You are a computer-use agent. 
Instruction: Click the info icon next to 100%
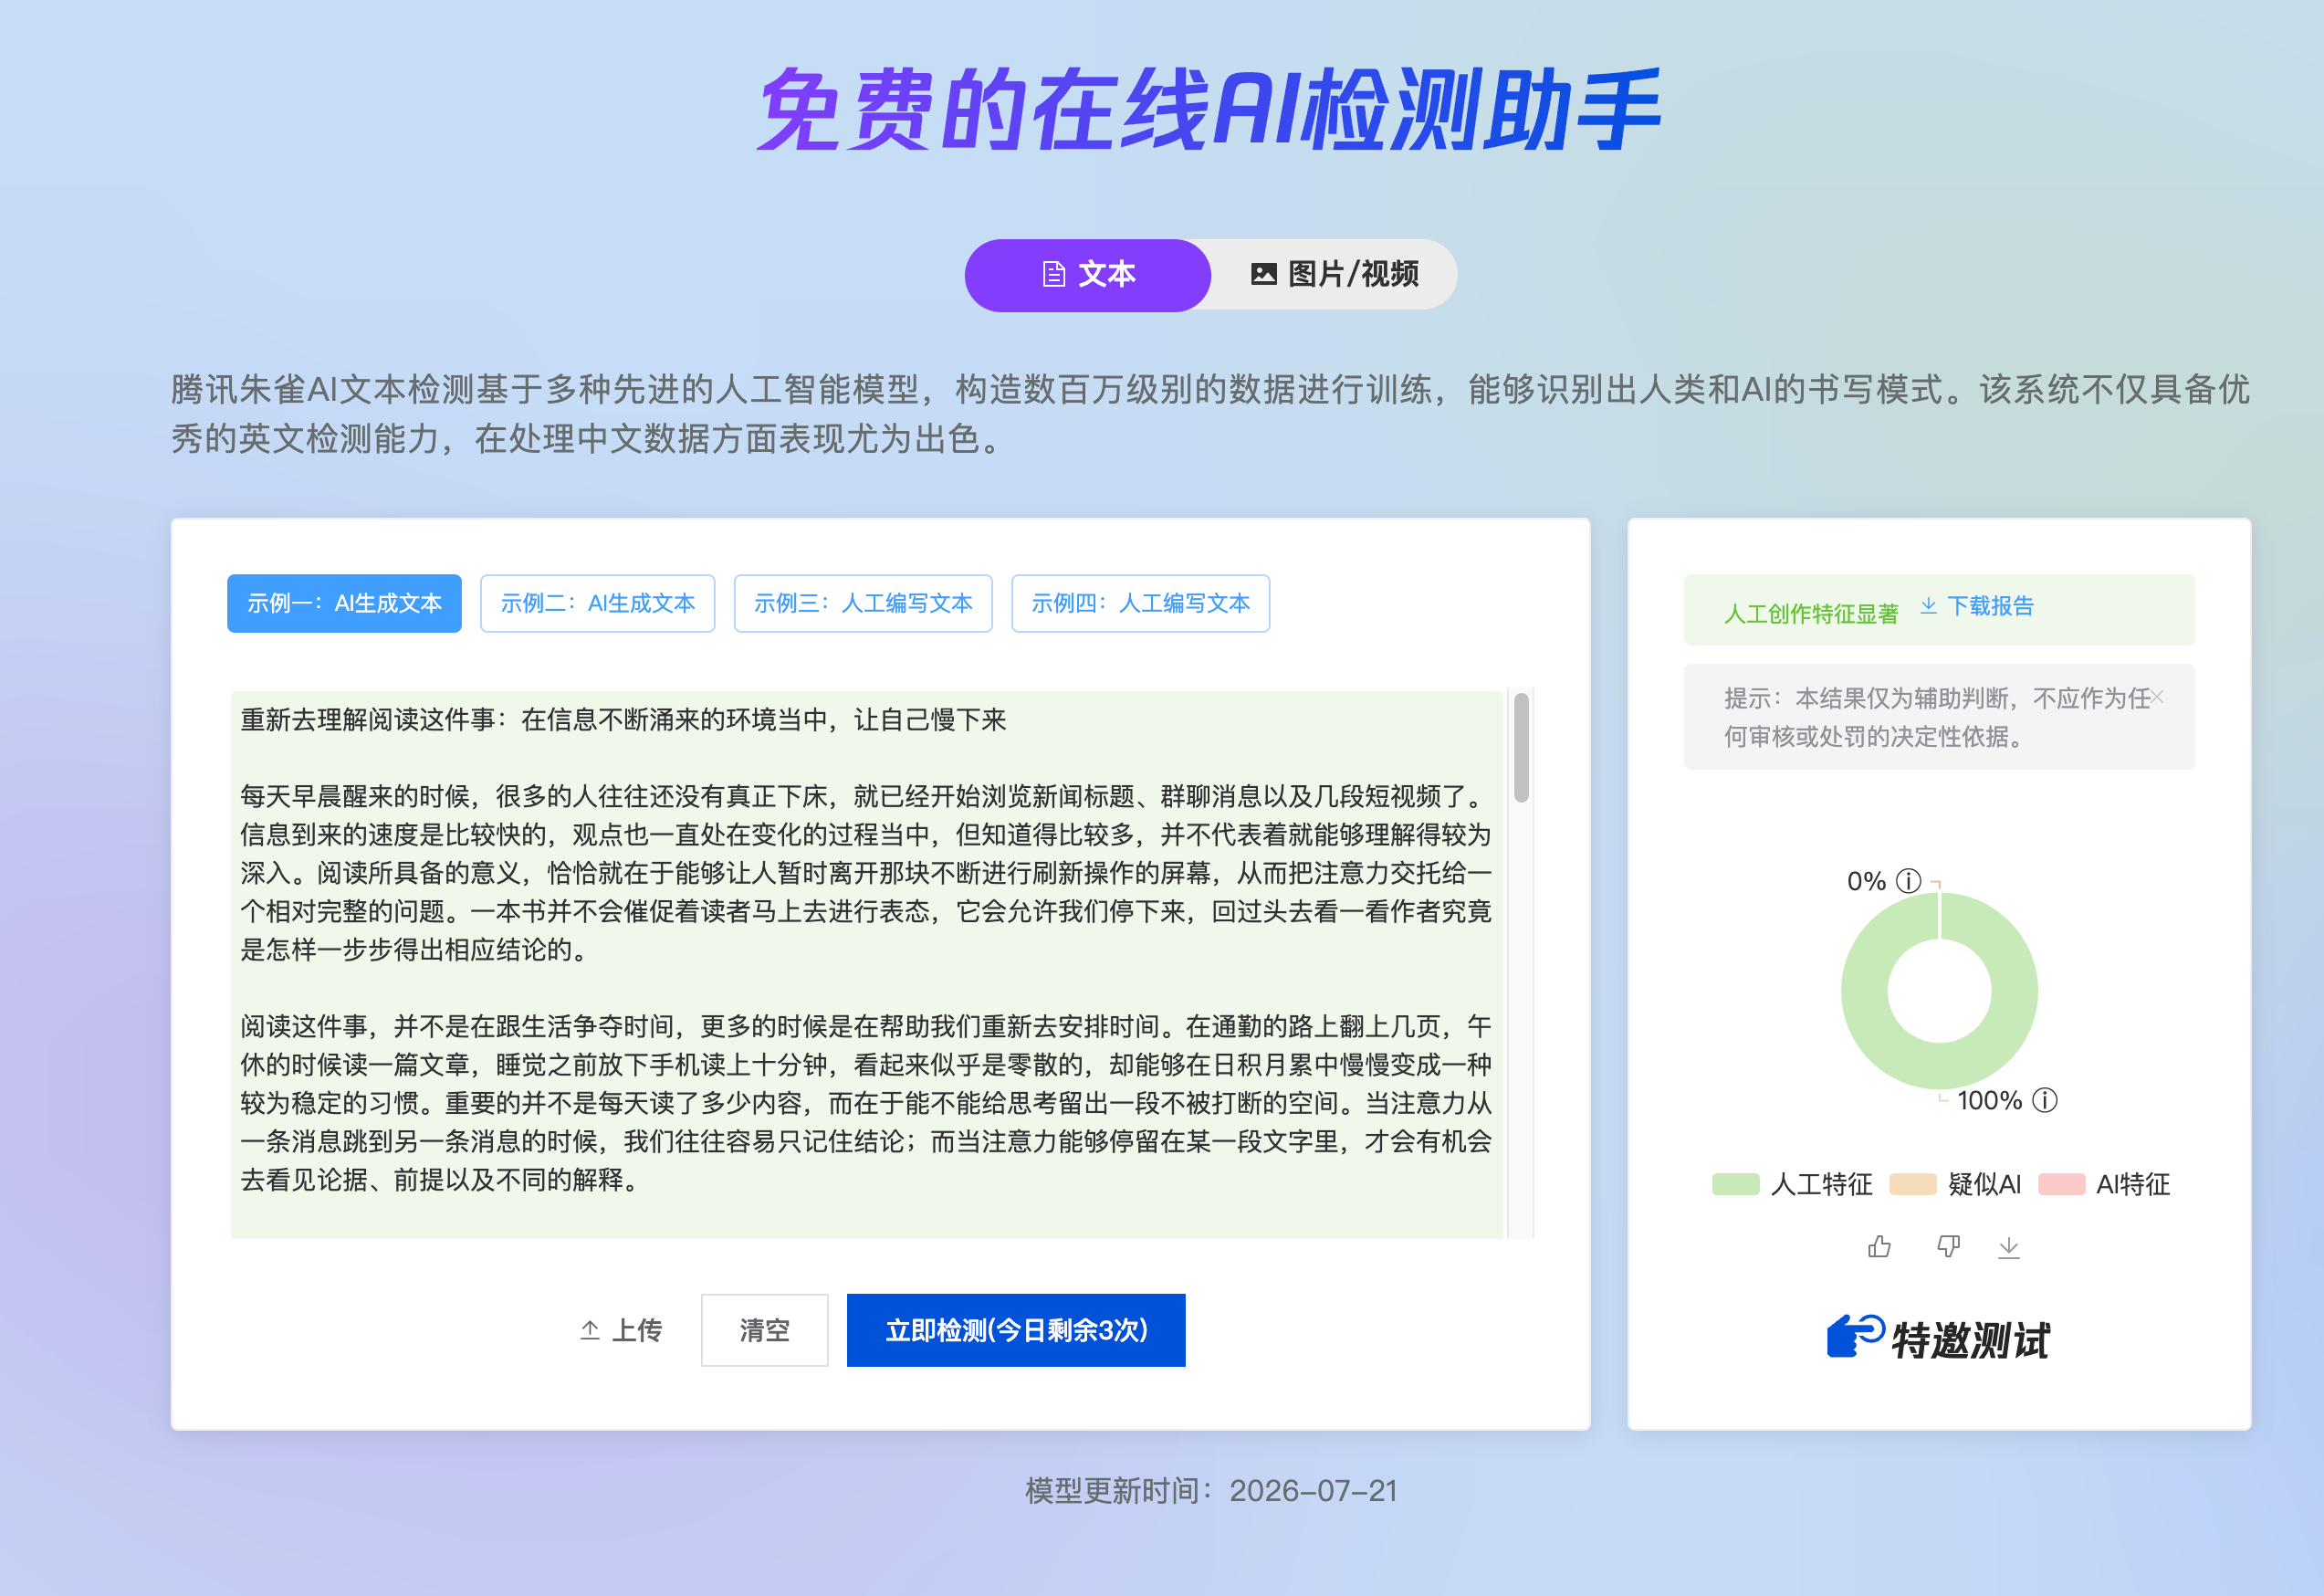(x=2045, y=1100)
